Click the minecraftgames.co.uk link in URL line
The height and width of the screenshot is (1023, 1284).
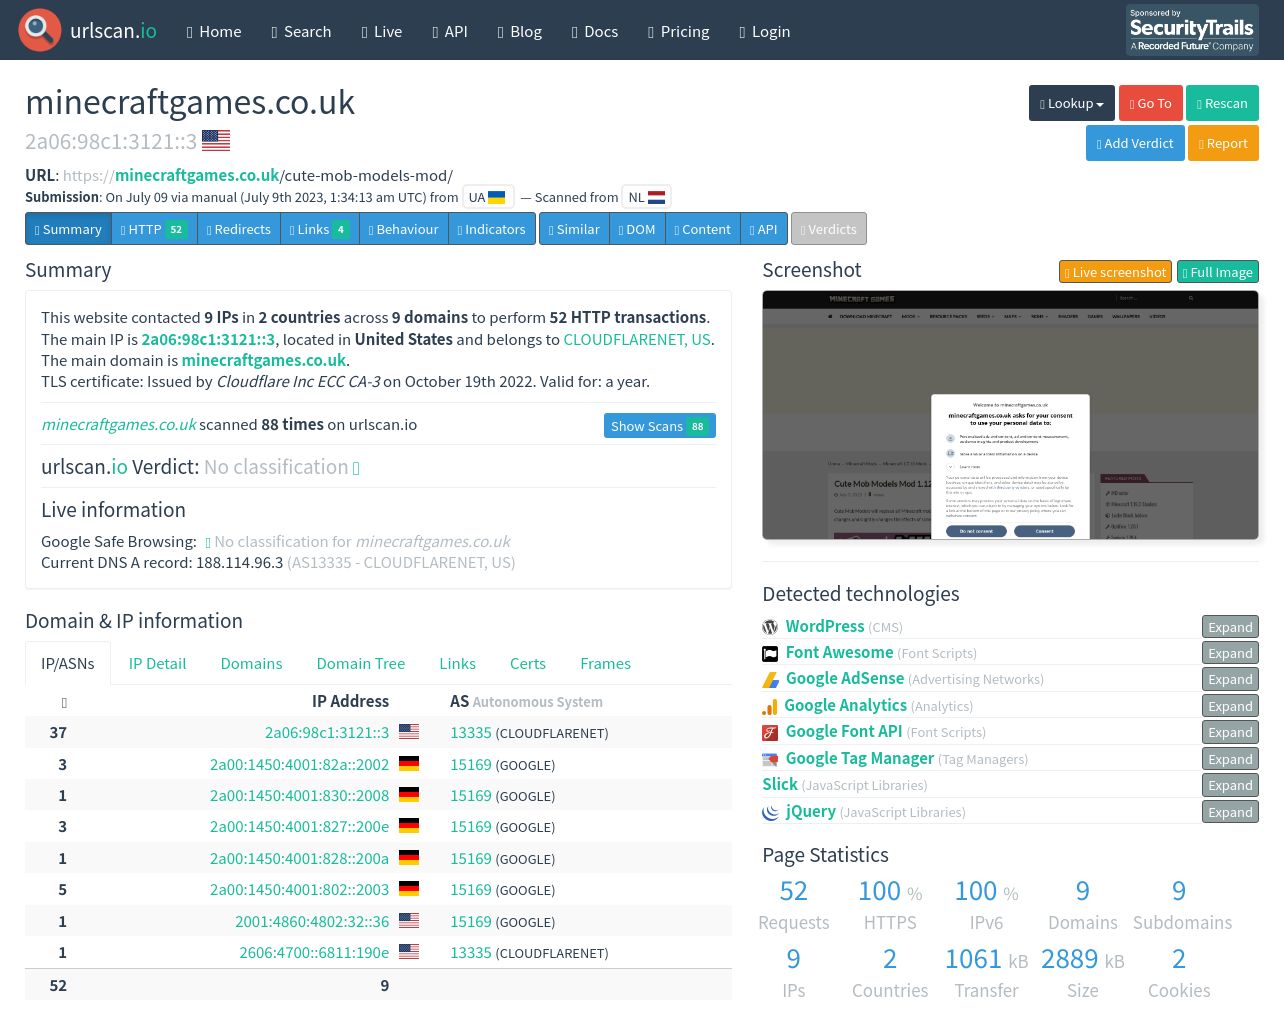pos(197,175)
